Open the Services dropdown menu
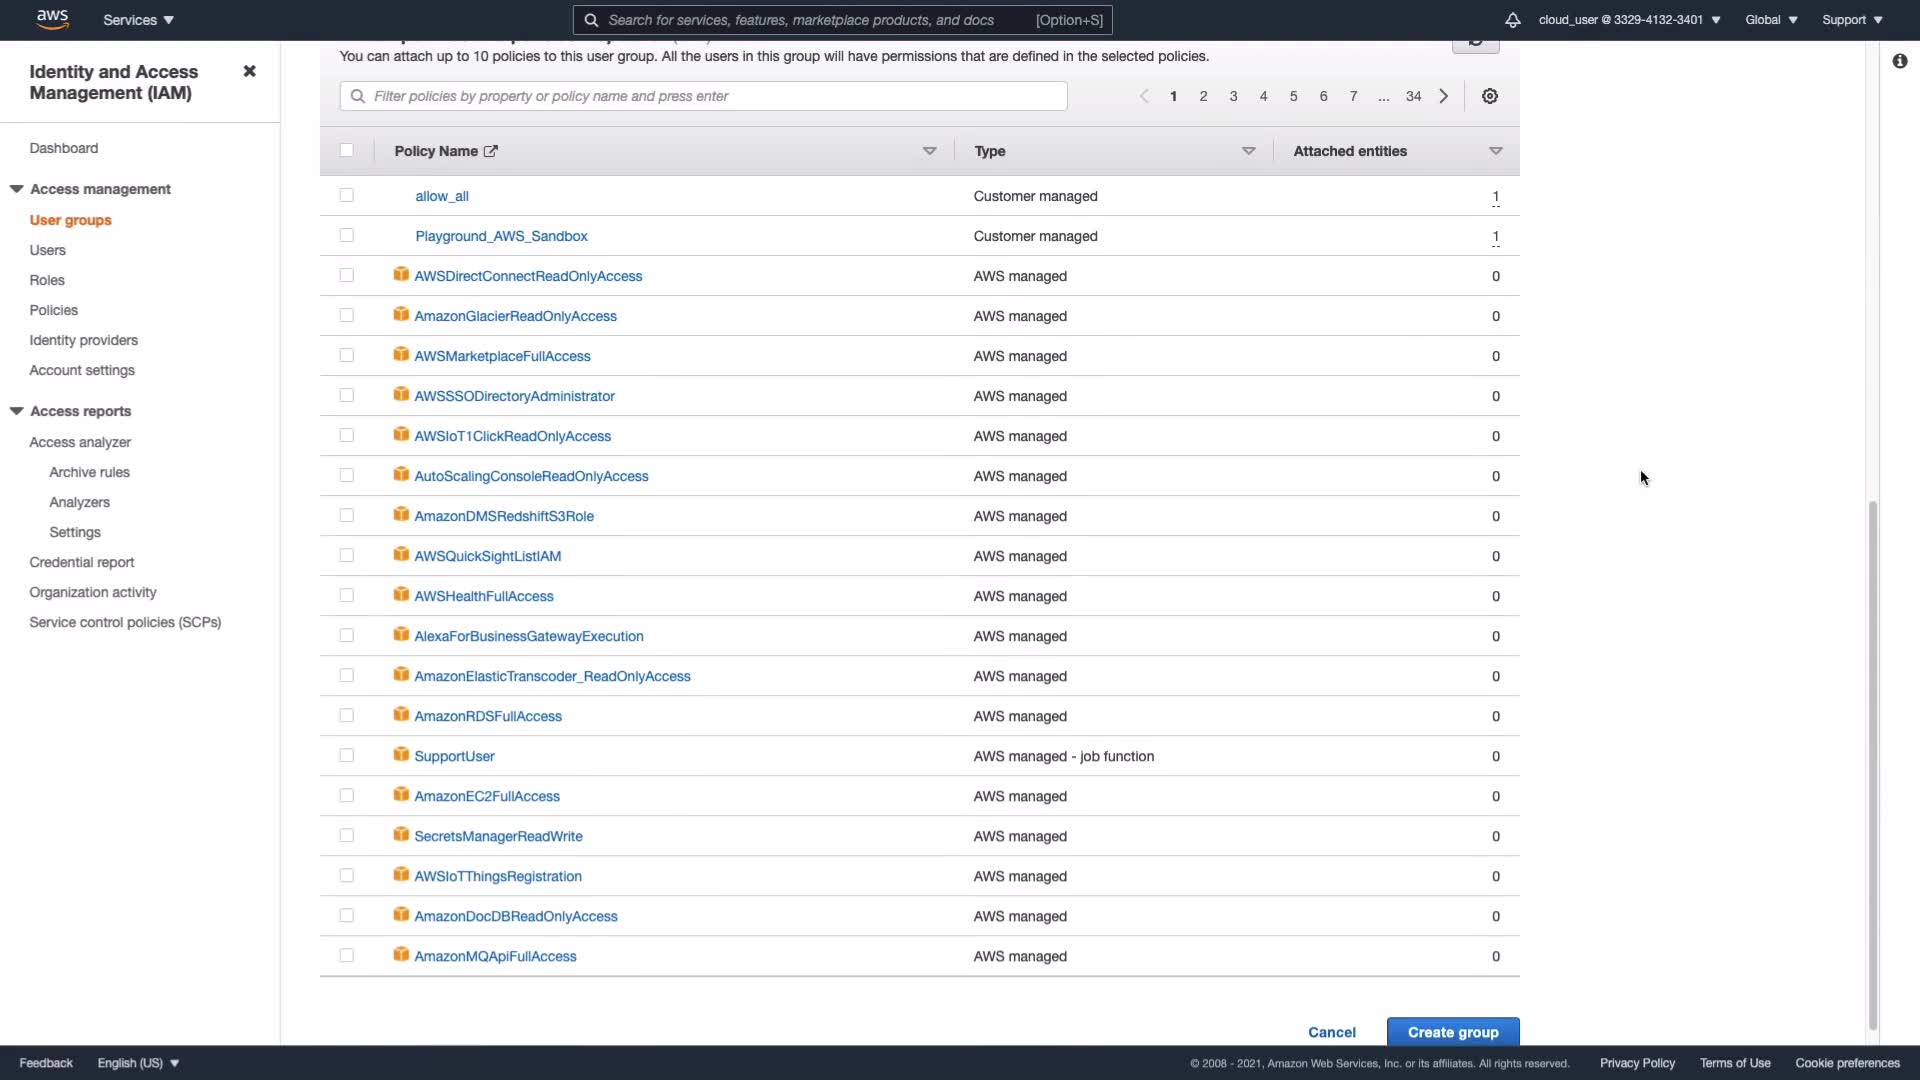The height and width of the screenshot is (1080, 1920). [138, 20]
